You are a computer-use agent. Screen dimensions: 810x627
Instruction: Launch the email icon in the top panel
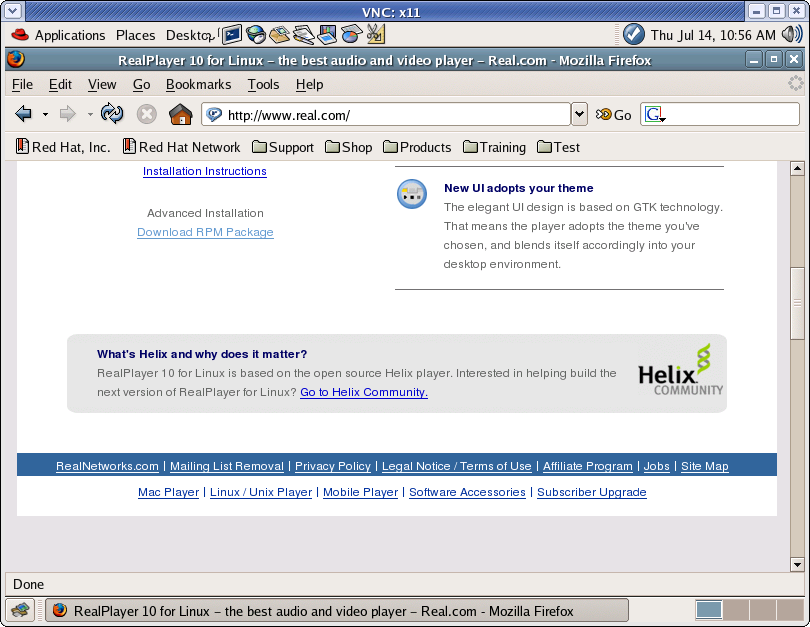coord(279,35)
